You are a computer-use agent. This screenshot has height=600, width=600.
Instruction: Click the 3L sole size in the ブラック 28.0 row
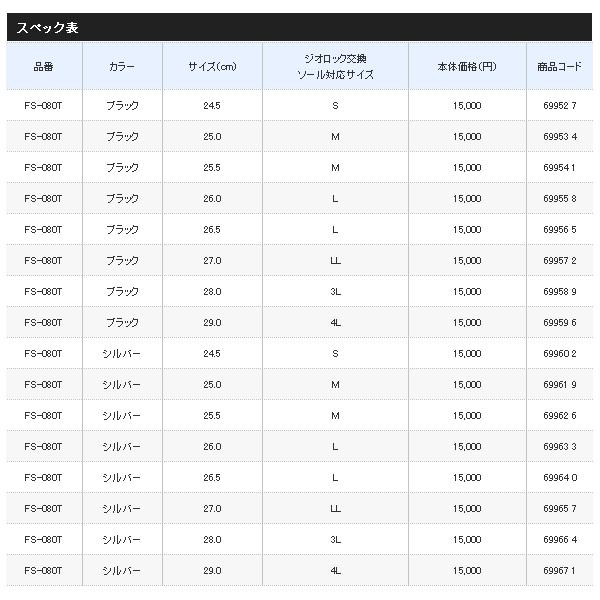(x=335, y=291)
